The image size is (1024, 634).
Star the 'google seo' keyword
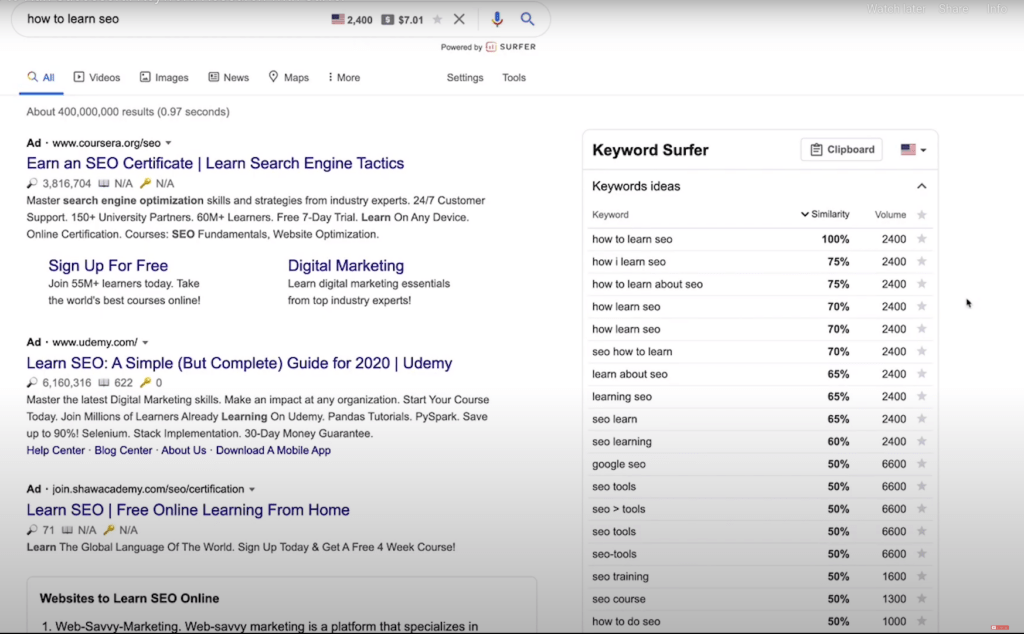(921, 464)
